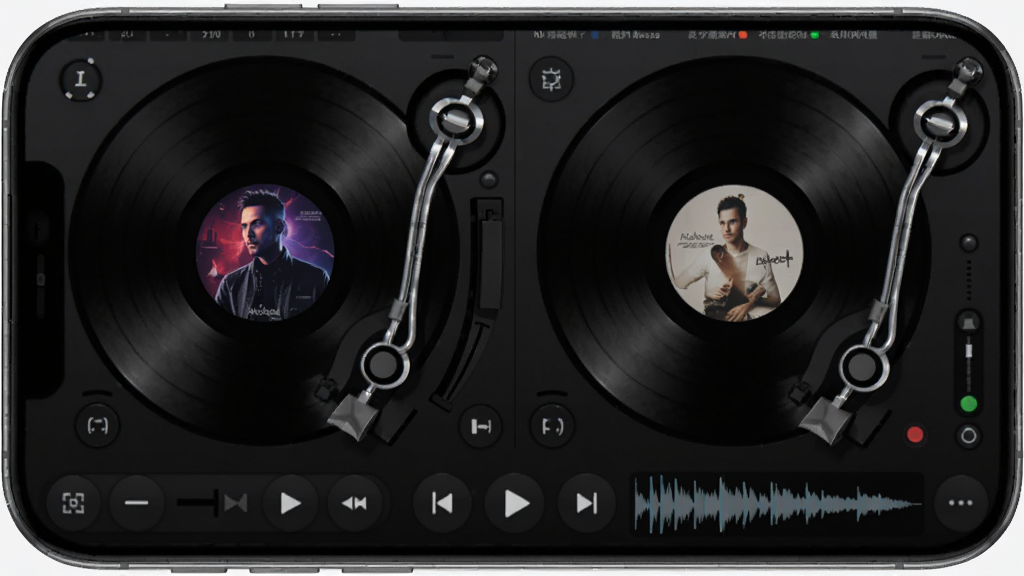Tap the top-bar label with the red dot
The height and width of the screenshot is (576, 1024).
tap(717, 35)
